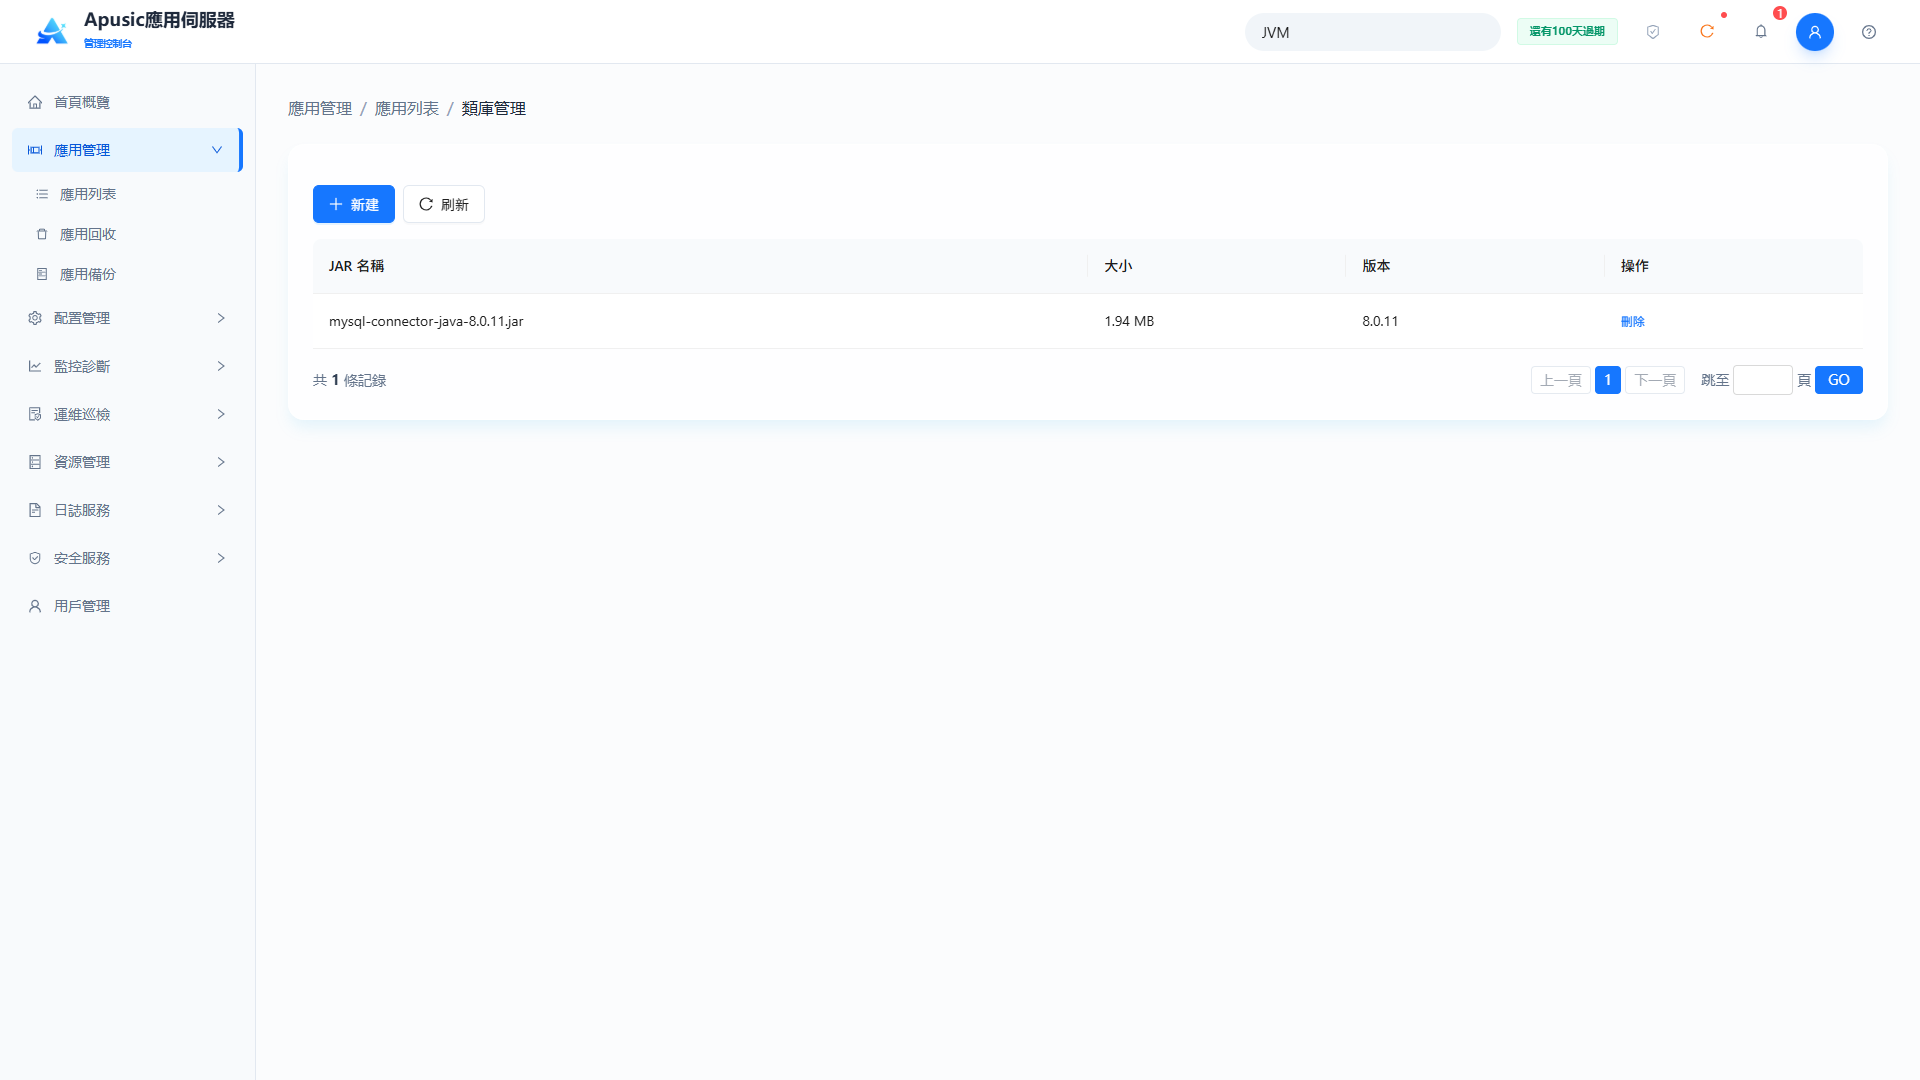Screen dimensions: 1920x1080
Task: Expand the 監控診斷 chevron
Action: 221,366
